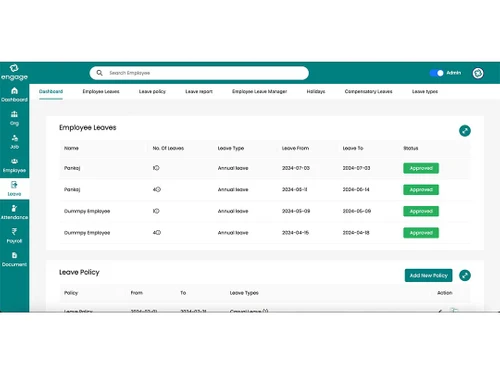Screen dimensions: 500x375
Task: Click Approved status for Pankaj 2024-06-11
Action: (x=421, y=190)
